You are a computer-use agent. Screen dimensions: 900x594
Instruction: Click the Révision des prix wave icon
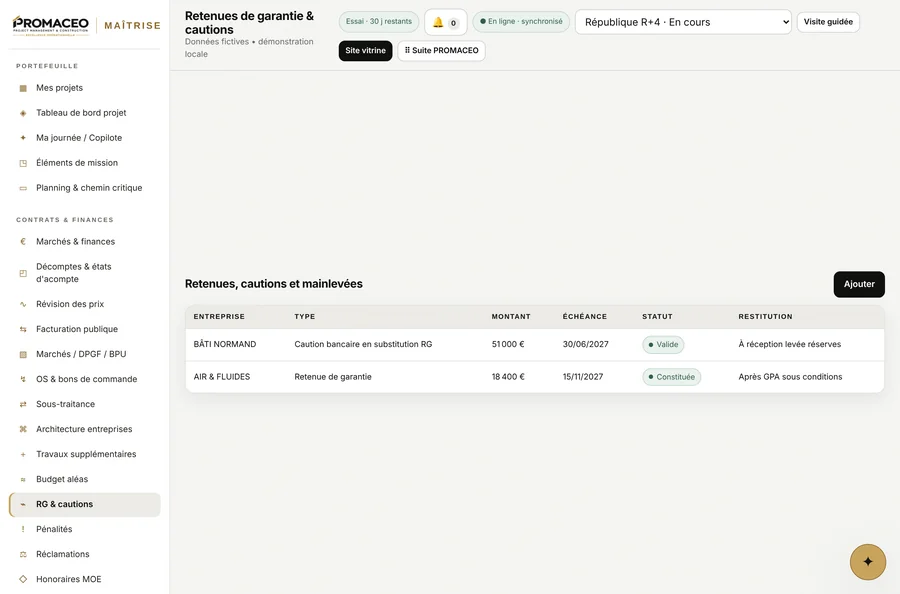click(x=23, y=304)
